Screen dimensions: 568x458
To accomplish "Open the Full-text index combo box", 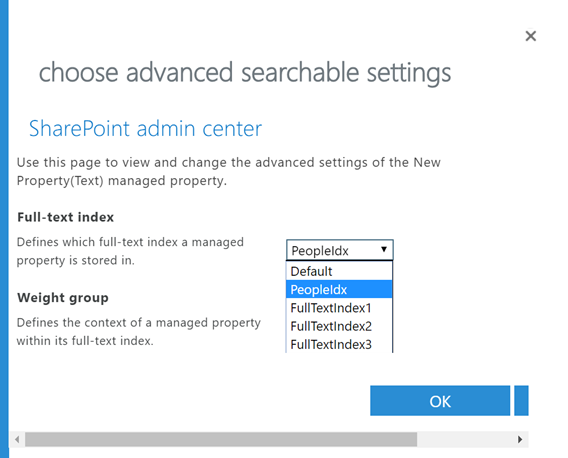I will 339,250.
